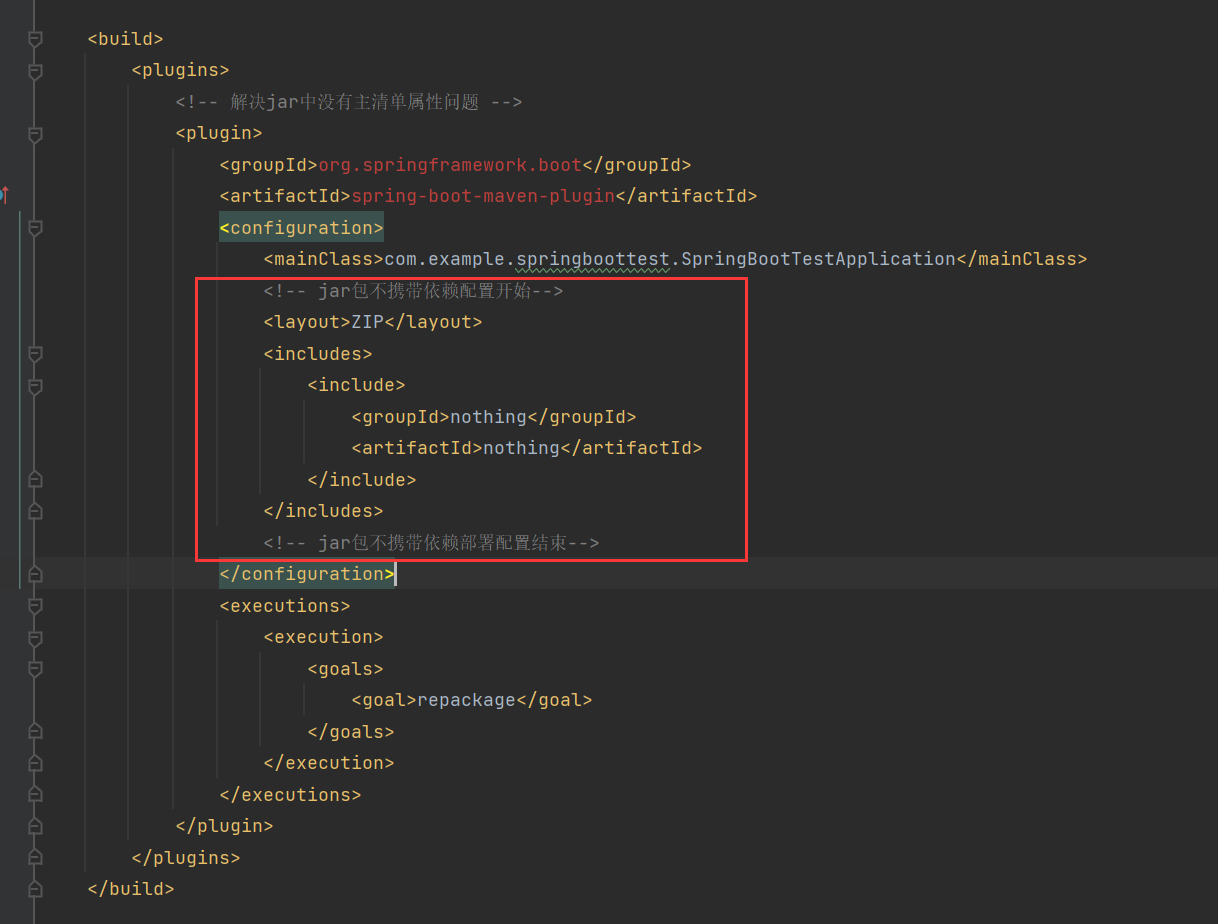Click the </goals> closing tag text
This screenshot has height=924, width=1218.
point(351,732)
